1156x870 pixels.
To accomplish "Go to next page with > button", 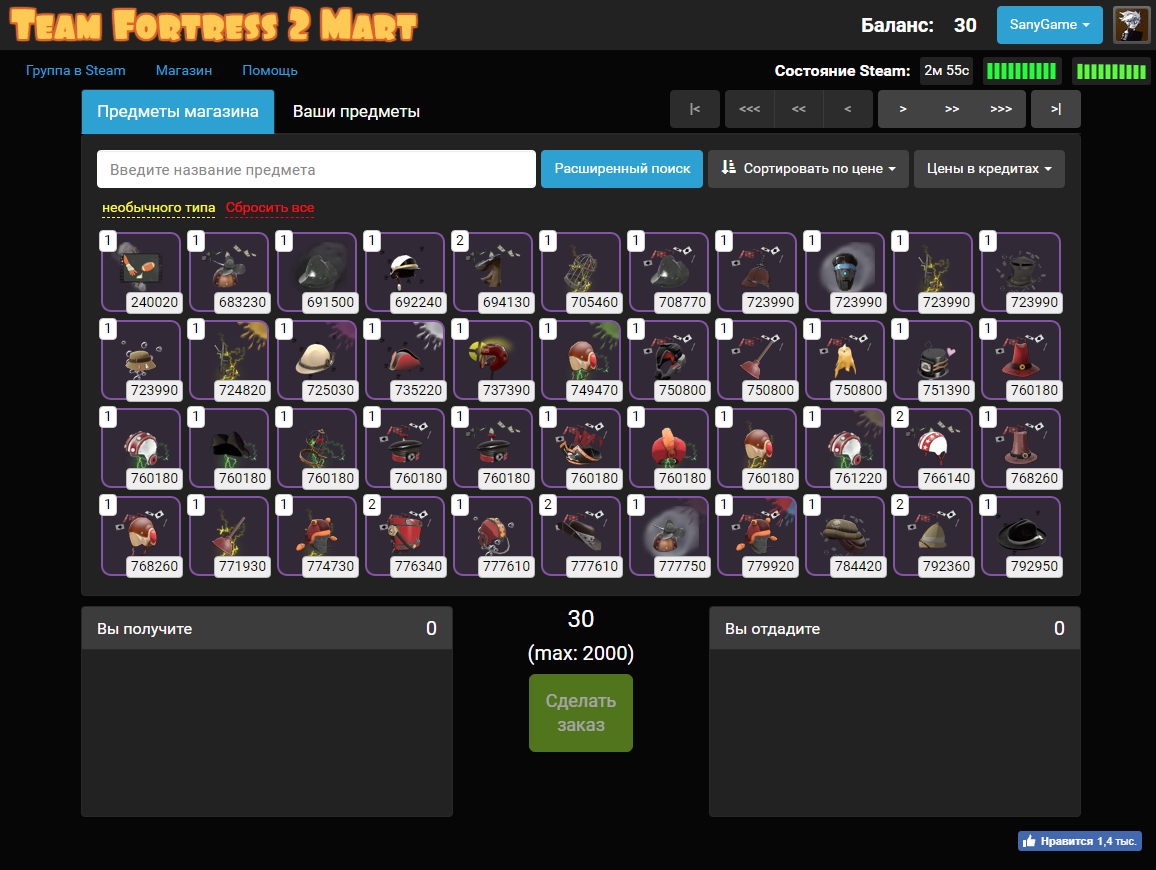I will click(x=902, y=109).
